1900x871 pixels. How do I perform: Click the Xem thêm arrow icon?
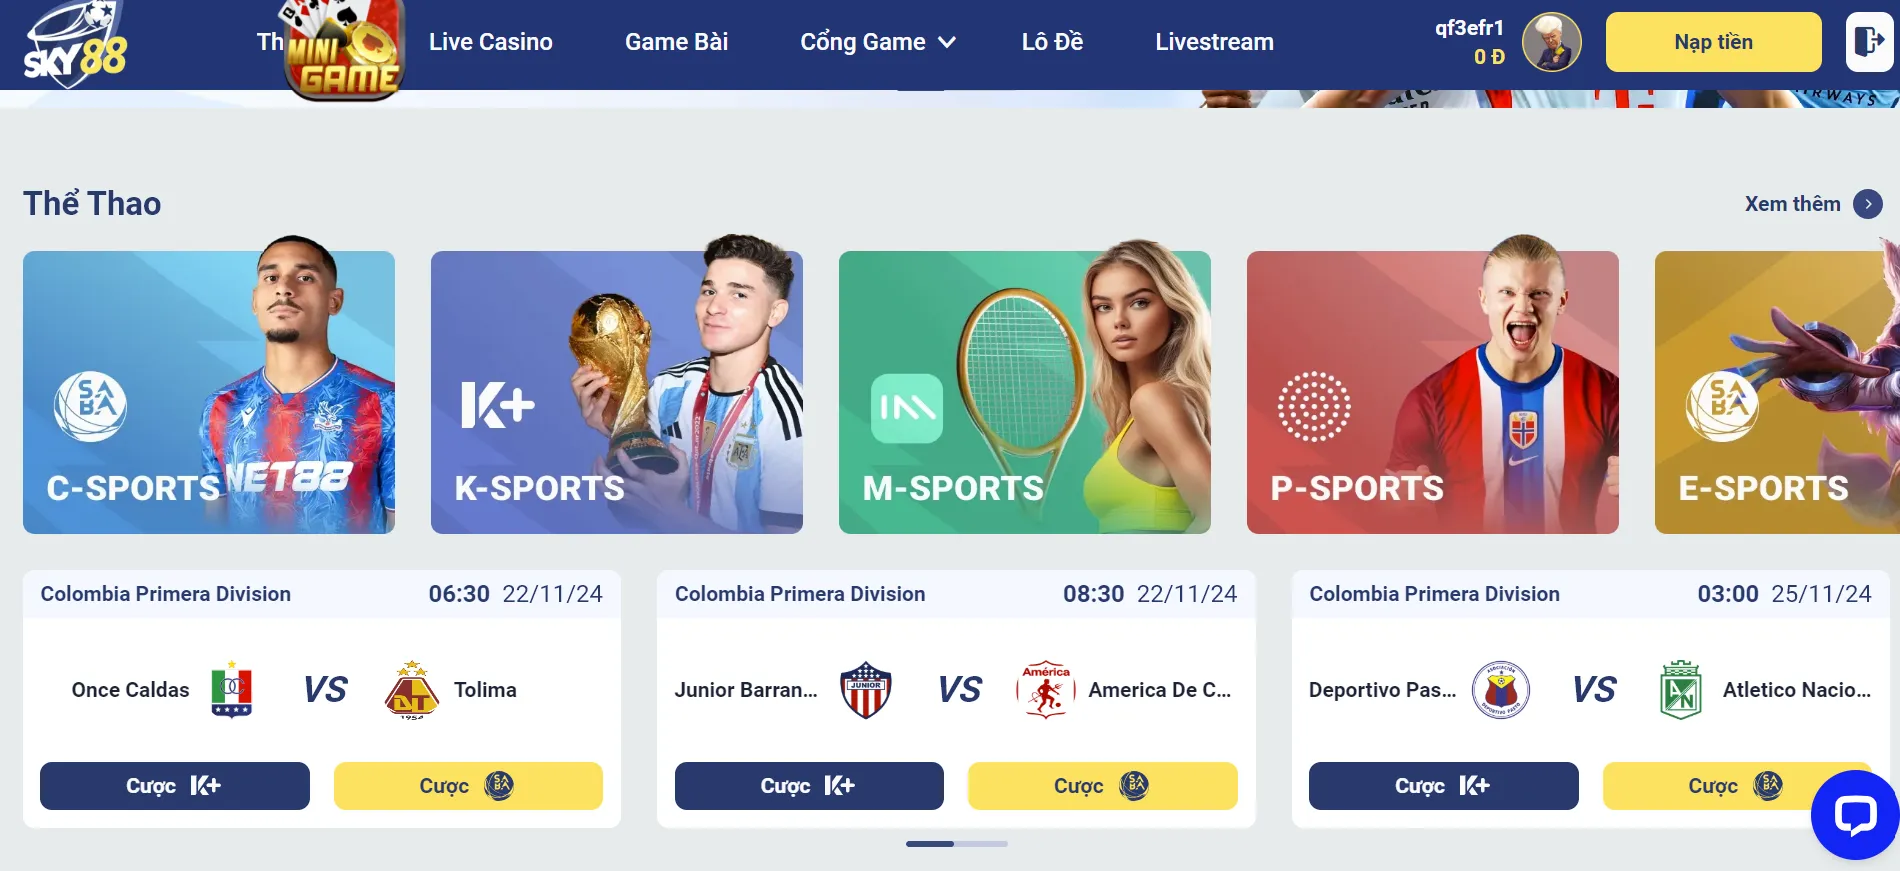(1867, 204)
